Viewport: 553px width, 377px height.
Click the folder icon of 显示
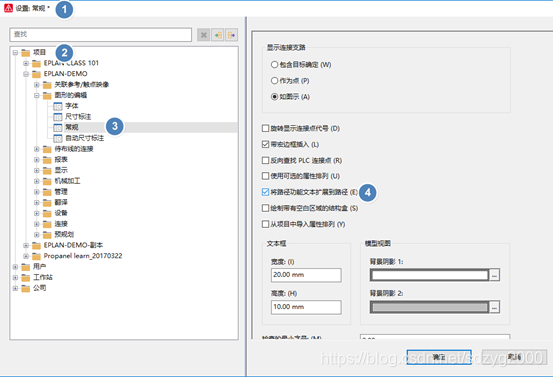tap(47, 171)
